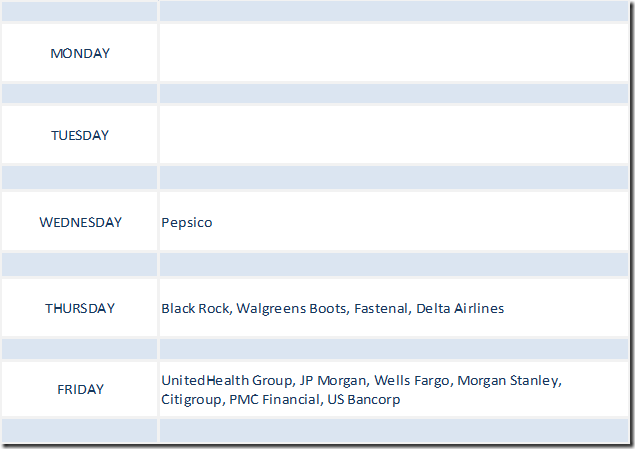
Task: Click the Pepsico entry
Action: [187, 222]
